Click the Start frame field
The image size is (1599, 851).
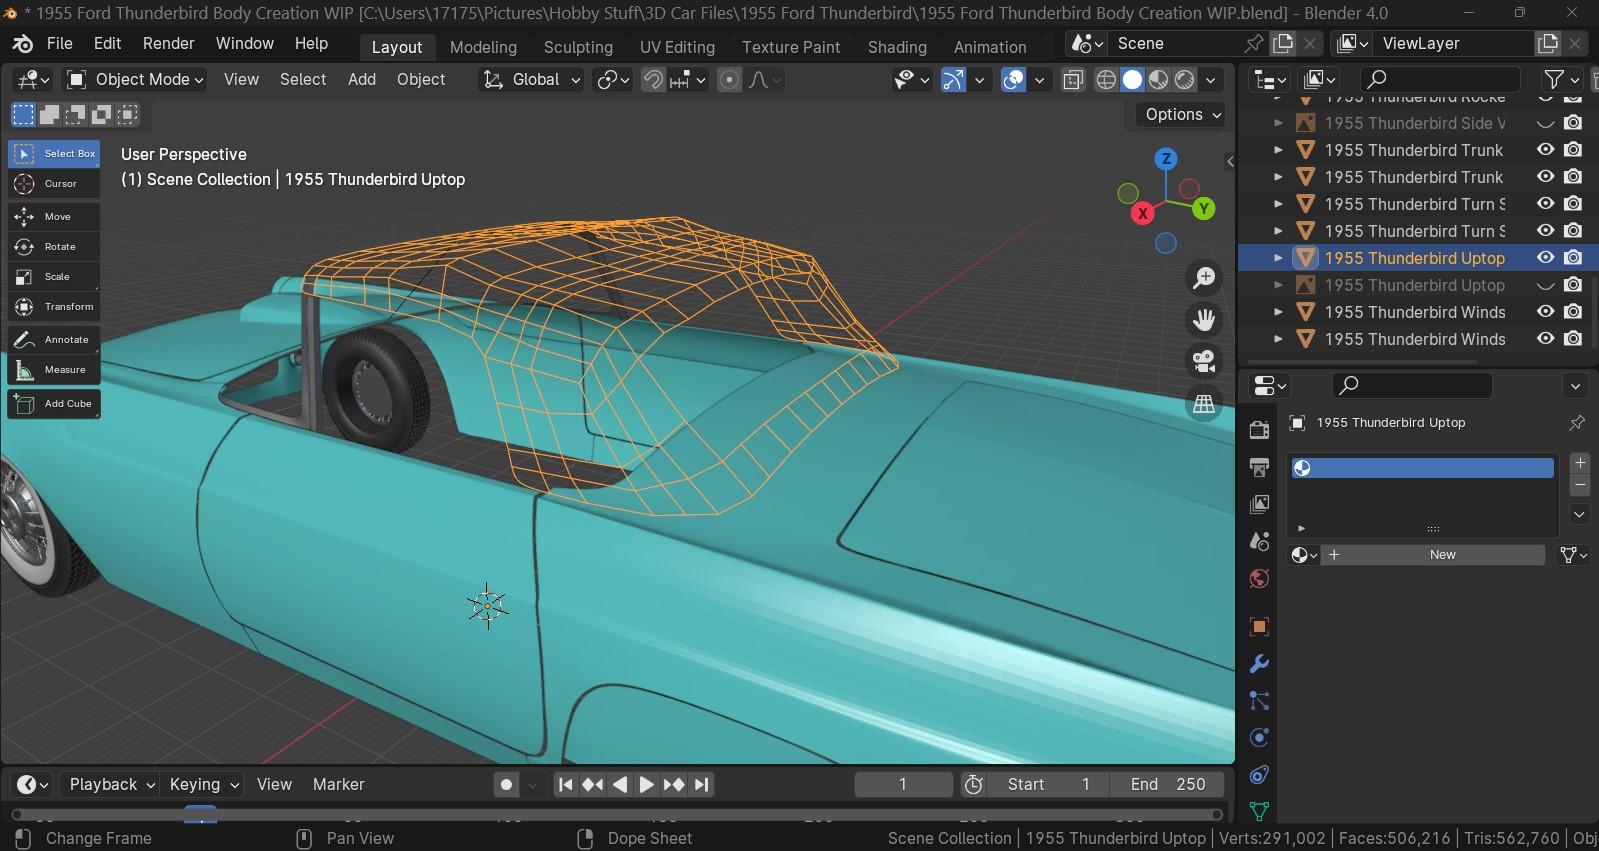pyautogui.click(x=1049, y=785)
